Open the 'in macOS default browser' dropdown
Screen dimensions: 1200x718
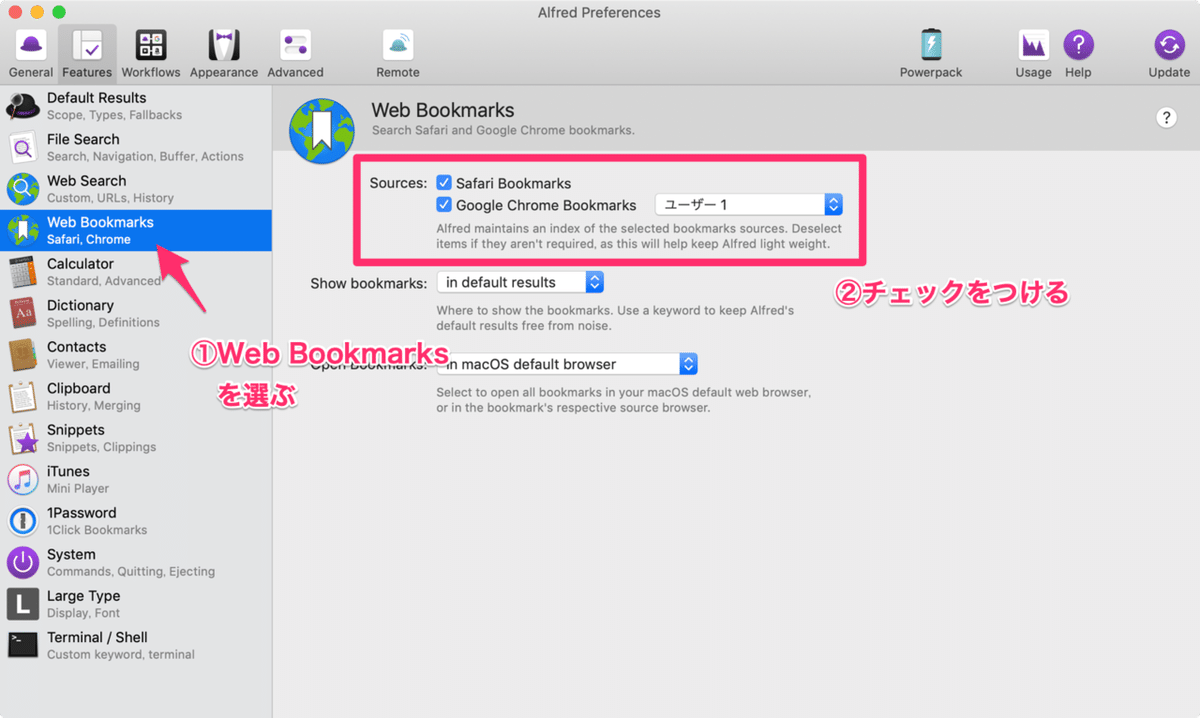click(x=567, y=364)
